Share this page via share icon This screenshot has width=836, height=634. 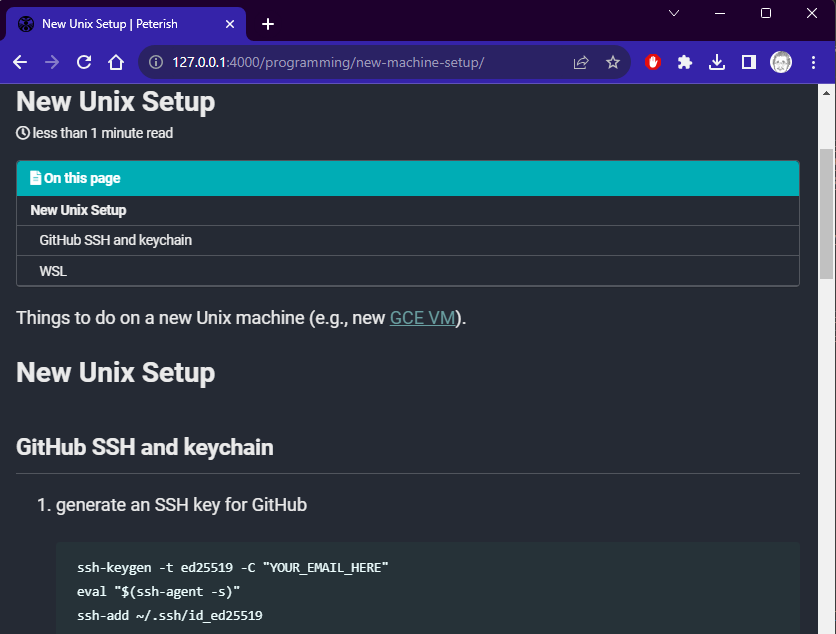click(x=581, y=62)
